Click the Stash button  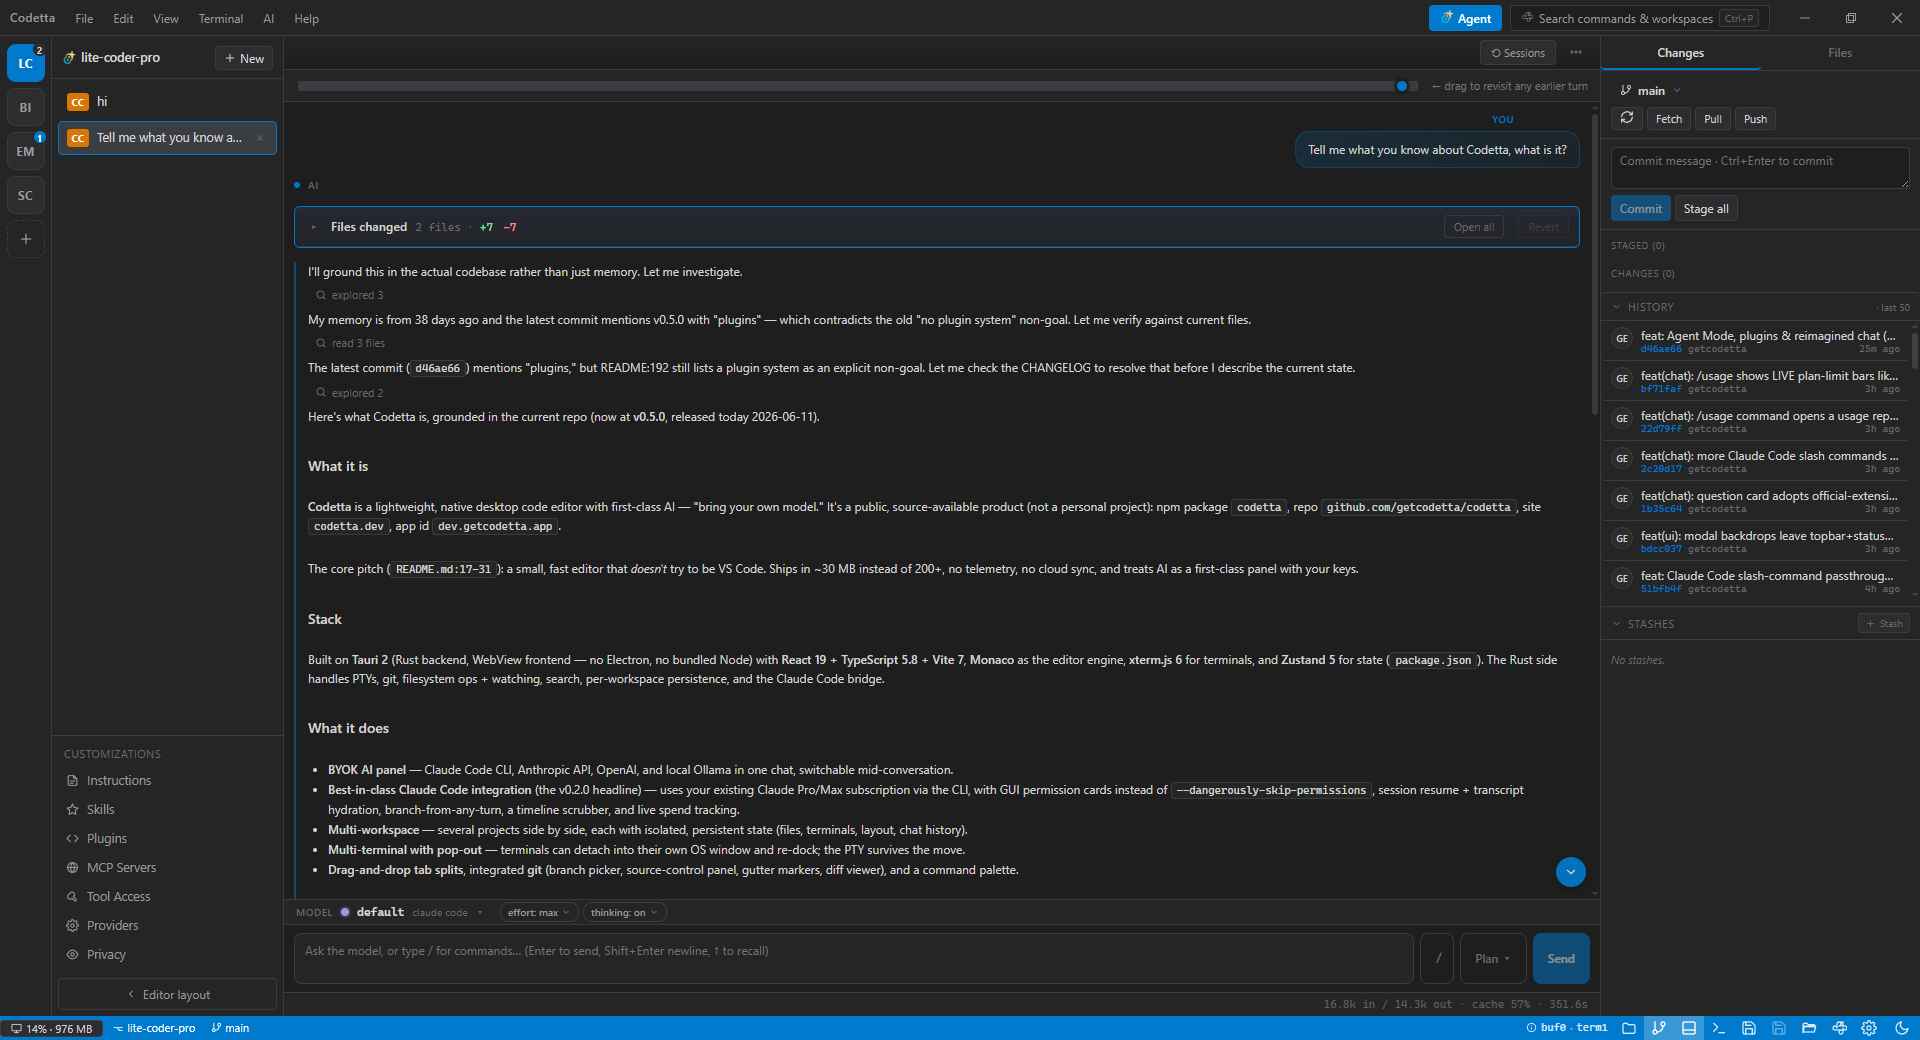[x=1884, y=624]
